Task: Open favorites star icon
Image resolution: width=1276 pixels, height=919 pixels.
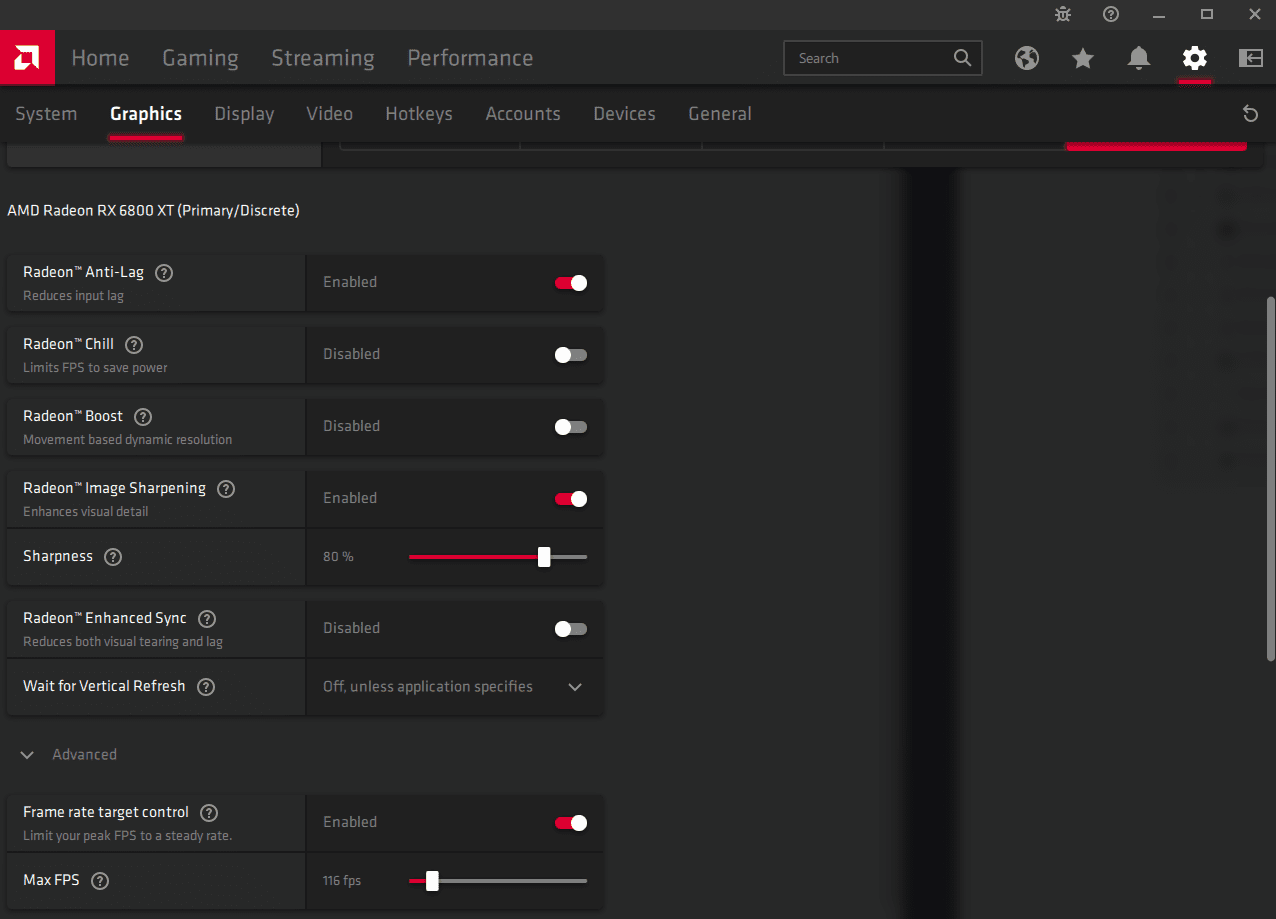Action: click(1083, 58)
